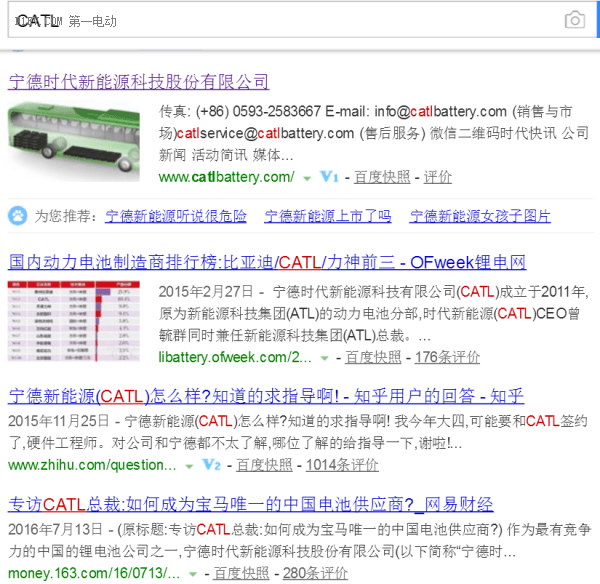This screenshot has width=600, height=584.
Task: Open recommendation 宁德新能源上市了吗
Action: 328,216
